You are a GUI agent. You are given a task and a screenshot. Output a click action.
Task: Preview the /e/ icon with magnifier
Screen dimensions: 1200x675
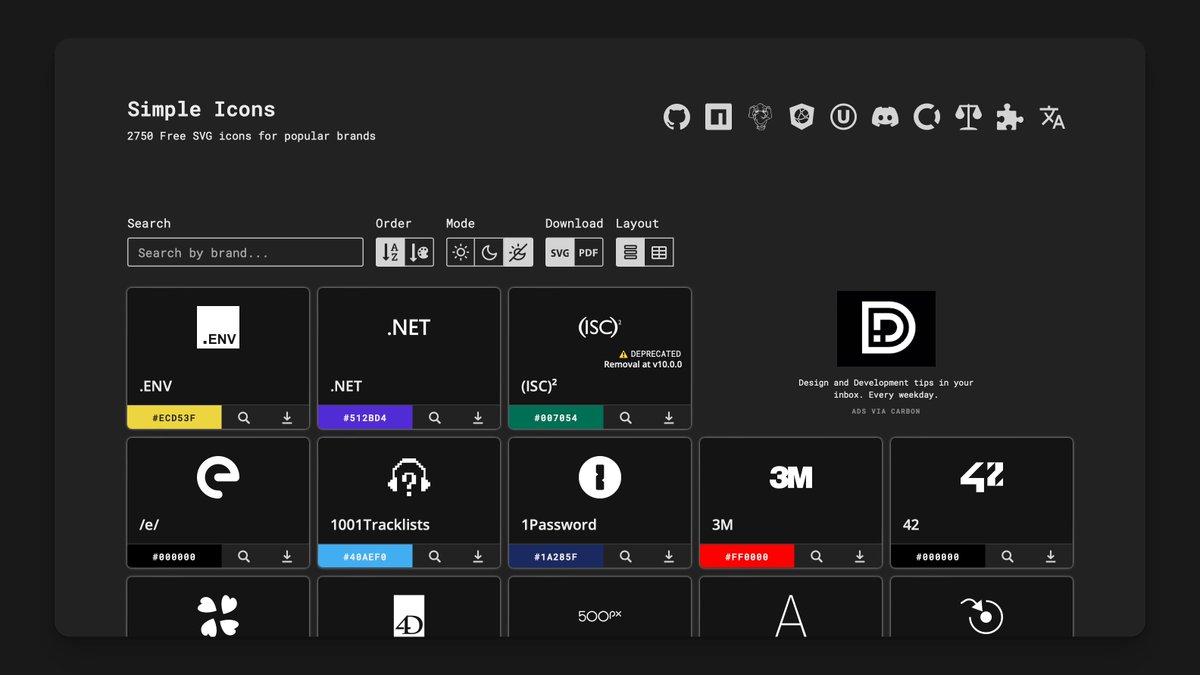(x=244, y=557)
